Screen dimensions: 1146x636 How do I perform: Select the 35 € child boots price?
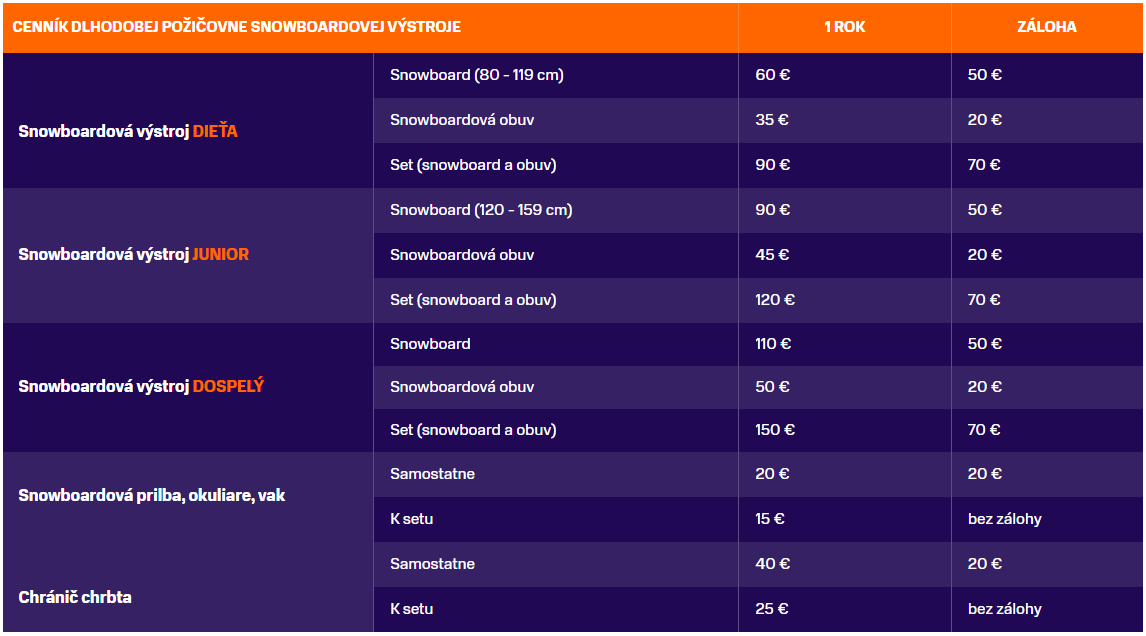point(772,120)
